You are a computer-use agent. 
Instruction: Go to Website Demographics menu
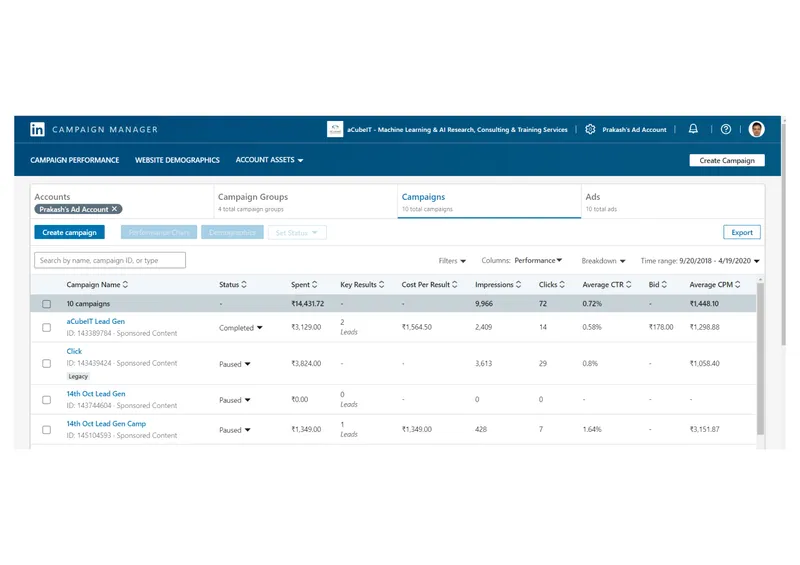point(177,160)
